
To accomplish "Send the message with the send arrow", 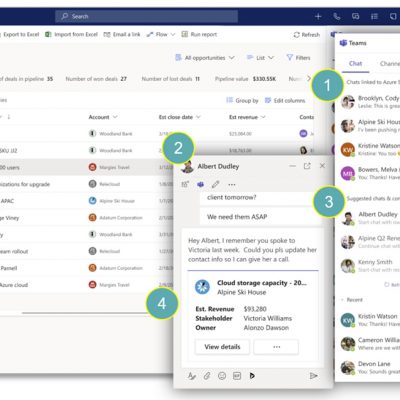I will [313, 376].
